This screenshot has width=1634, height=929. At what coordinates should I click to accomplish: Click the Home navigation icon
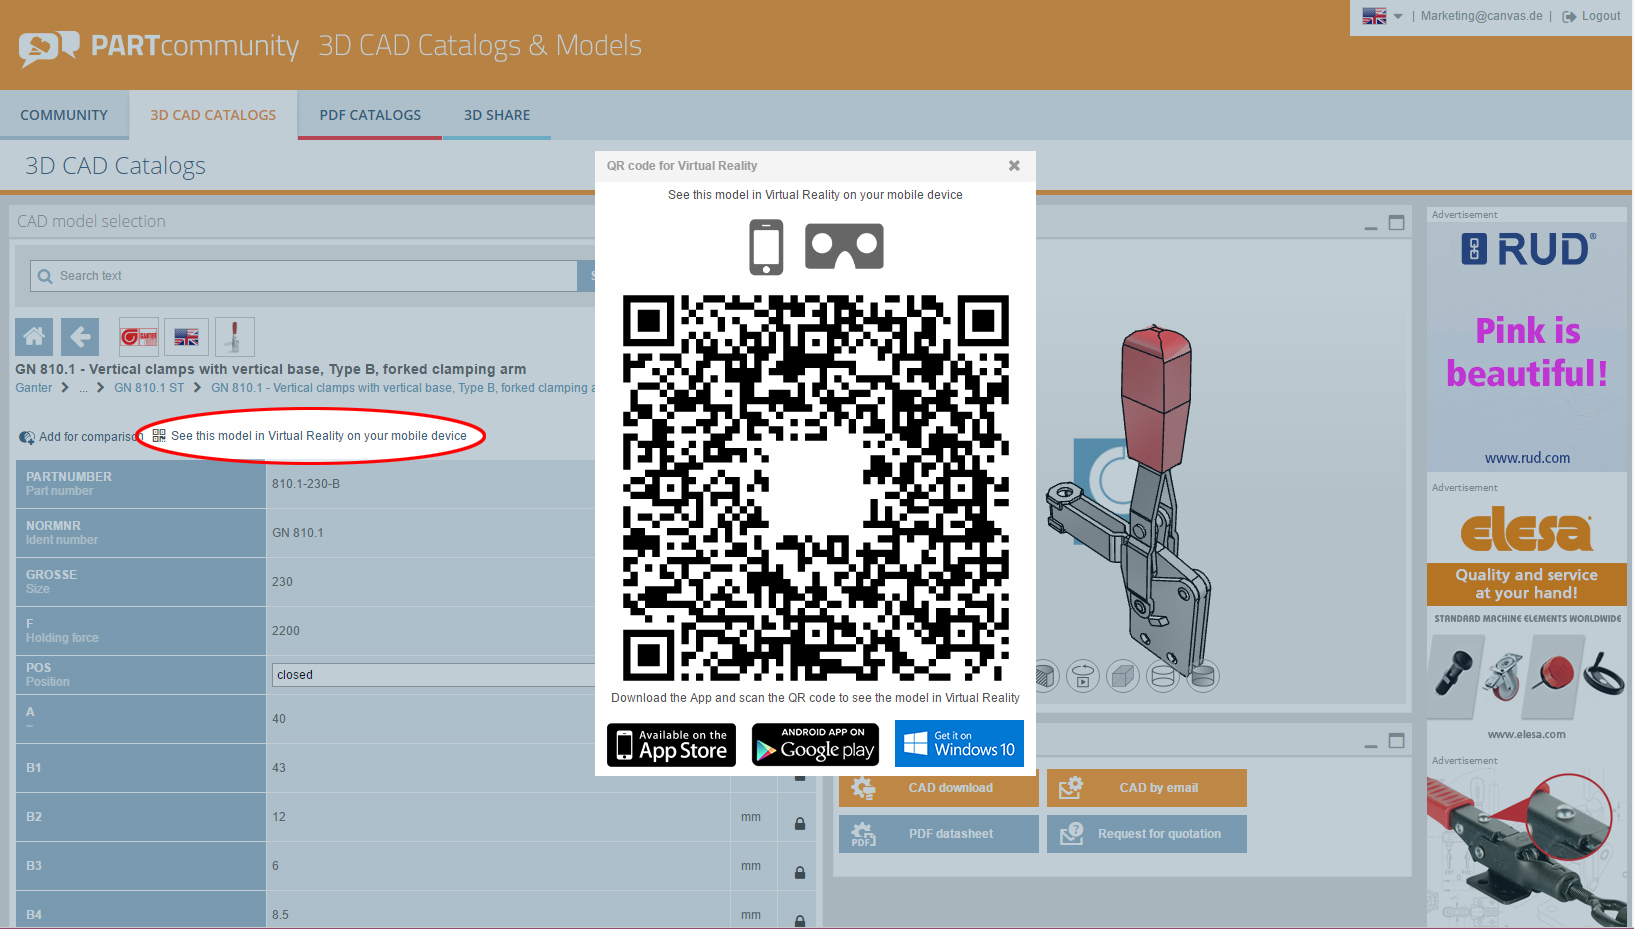pyautogui.click(x=34, y=337)
